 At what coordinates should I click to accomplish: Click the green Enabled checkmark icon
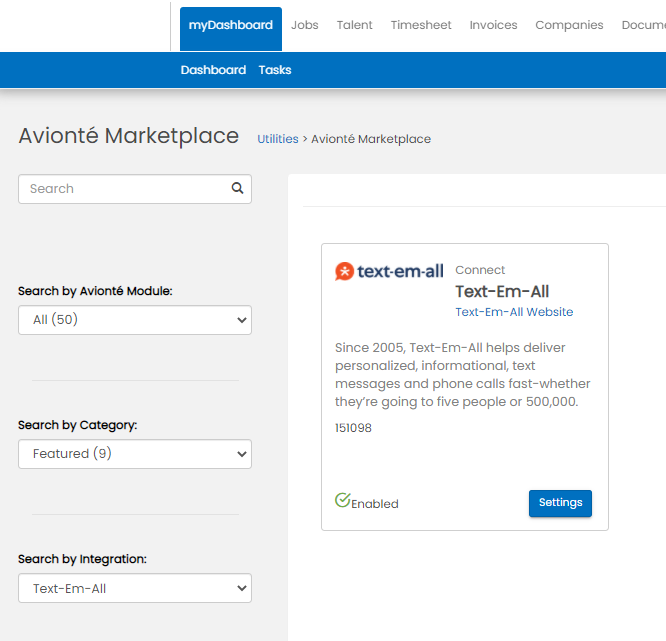coord(342,500)
